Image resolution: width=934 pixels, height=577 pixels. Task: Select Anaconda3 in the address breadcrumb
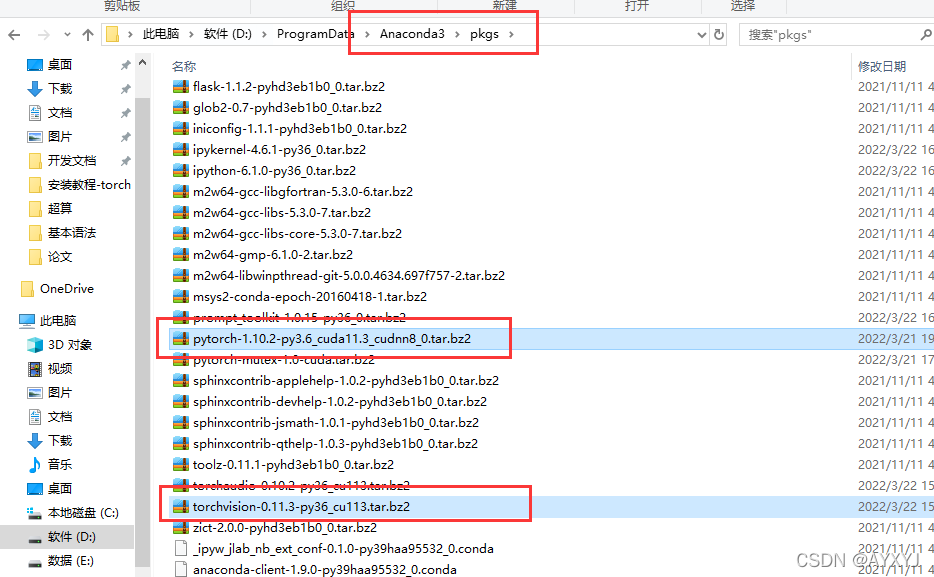pyautogui.click(x=412, y=34)
